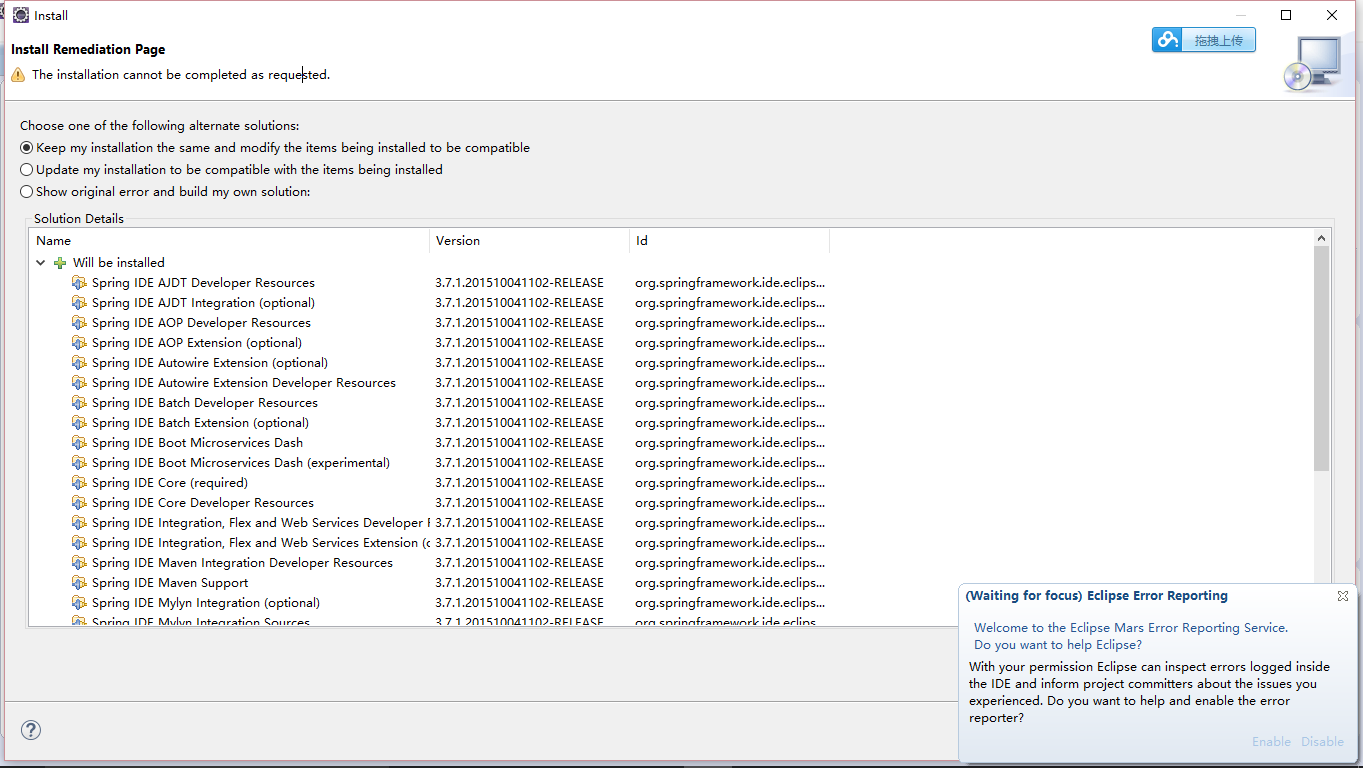Select the Spring IDE Mylyn Integration (optional) icon
The height and width of the screenshot is (768, 1363).
[x=80, y=603]
